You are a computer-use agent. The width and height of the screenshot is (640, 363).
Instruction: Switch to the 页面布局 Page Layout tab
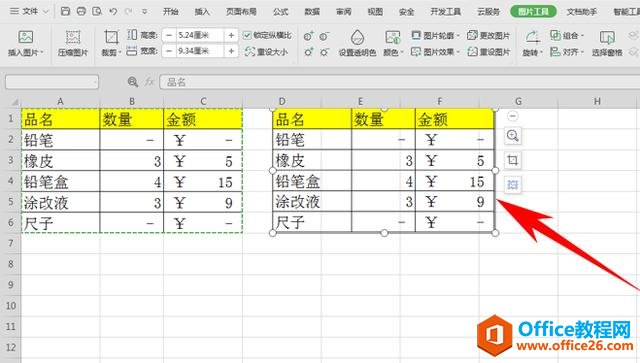[241, 11]
